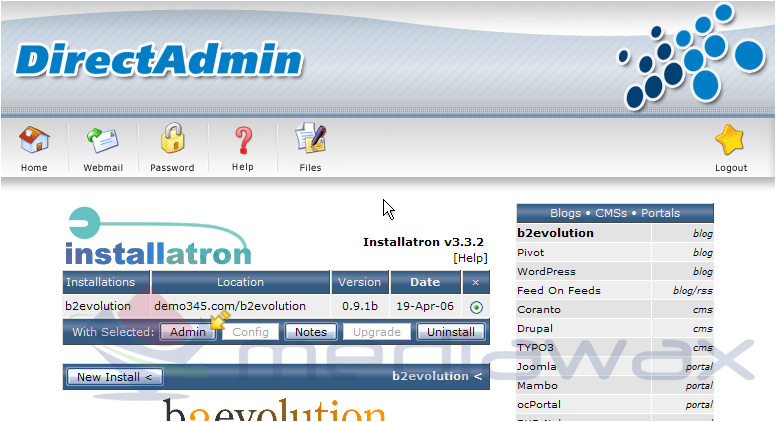Screen dimensions: 776x422
Task: Open Notes for the selected installation
Action: coord(311,332)
